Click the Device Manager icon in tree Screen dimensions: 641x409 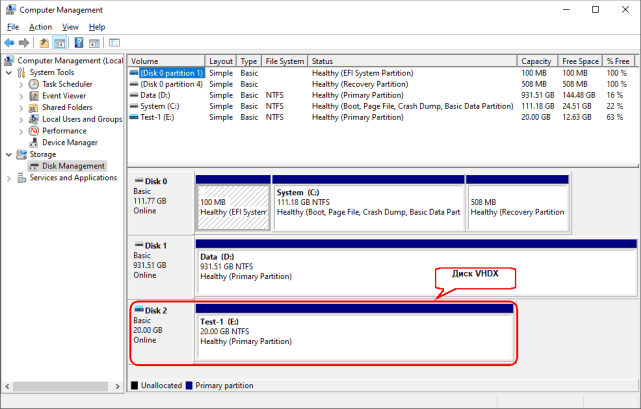pos(34,143)
